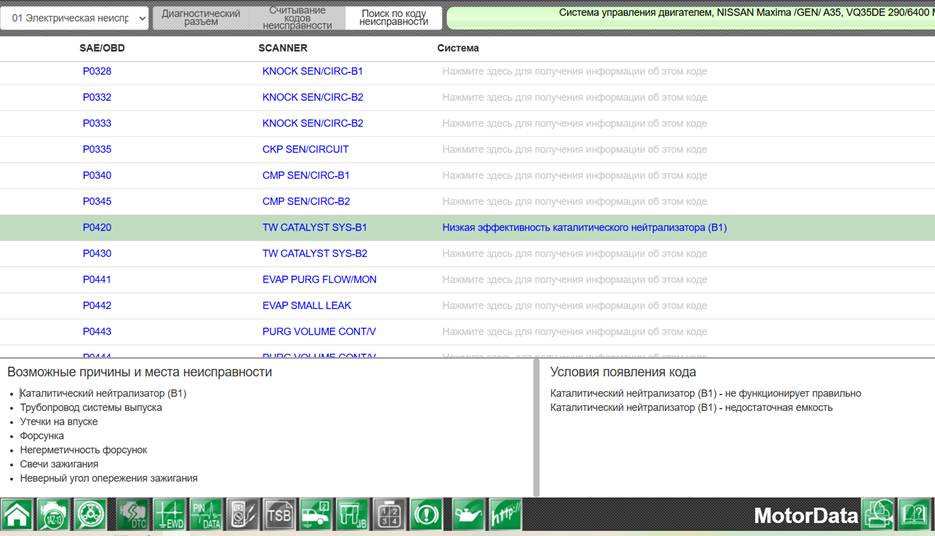Viewport: 935px width, 536px height.
Task: Go to the Home screen icon
Action: click(17, 515)
